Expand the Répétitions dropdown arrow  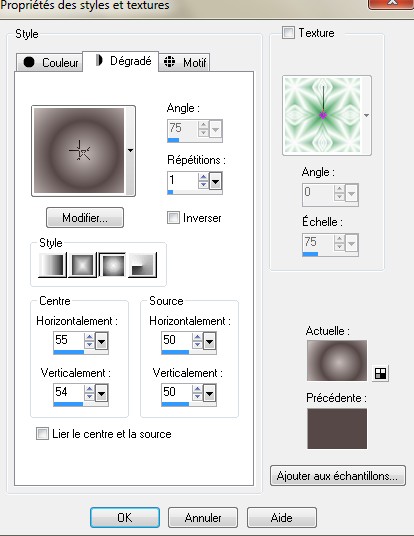[215, 181]
